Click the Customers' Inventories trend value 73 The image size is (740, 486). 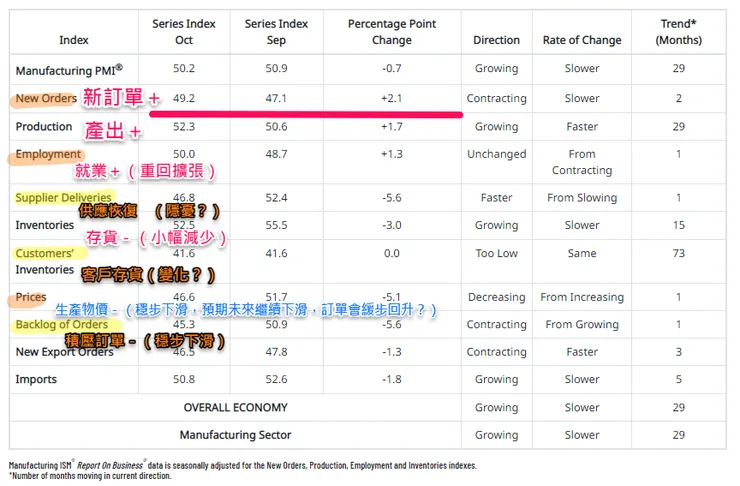[x=679, y=254]
